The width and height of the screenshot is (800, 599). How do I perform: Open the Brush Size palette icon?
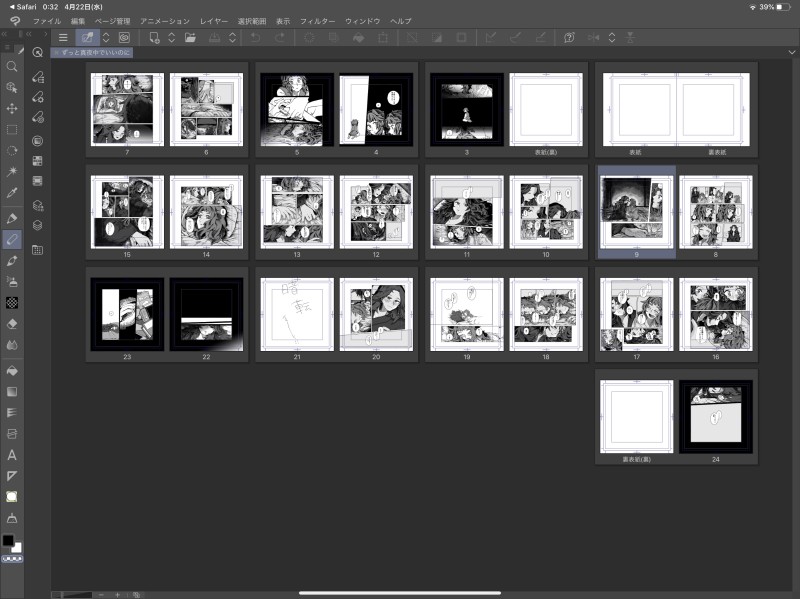[37, 117]
